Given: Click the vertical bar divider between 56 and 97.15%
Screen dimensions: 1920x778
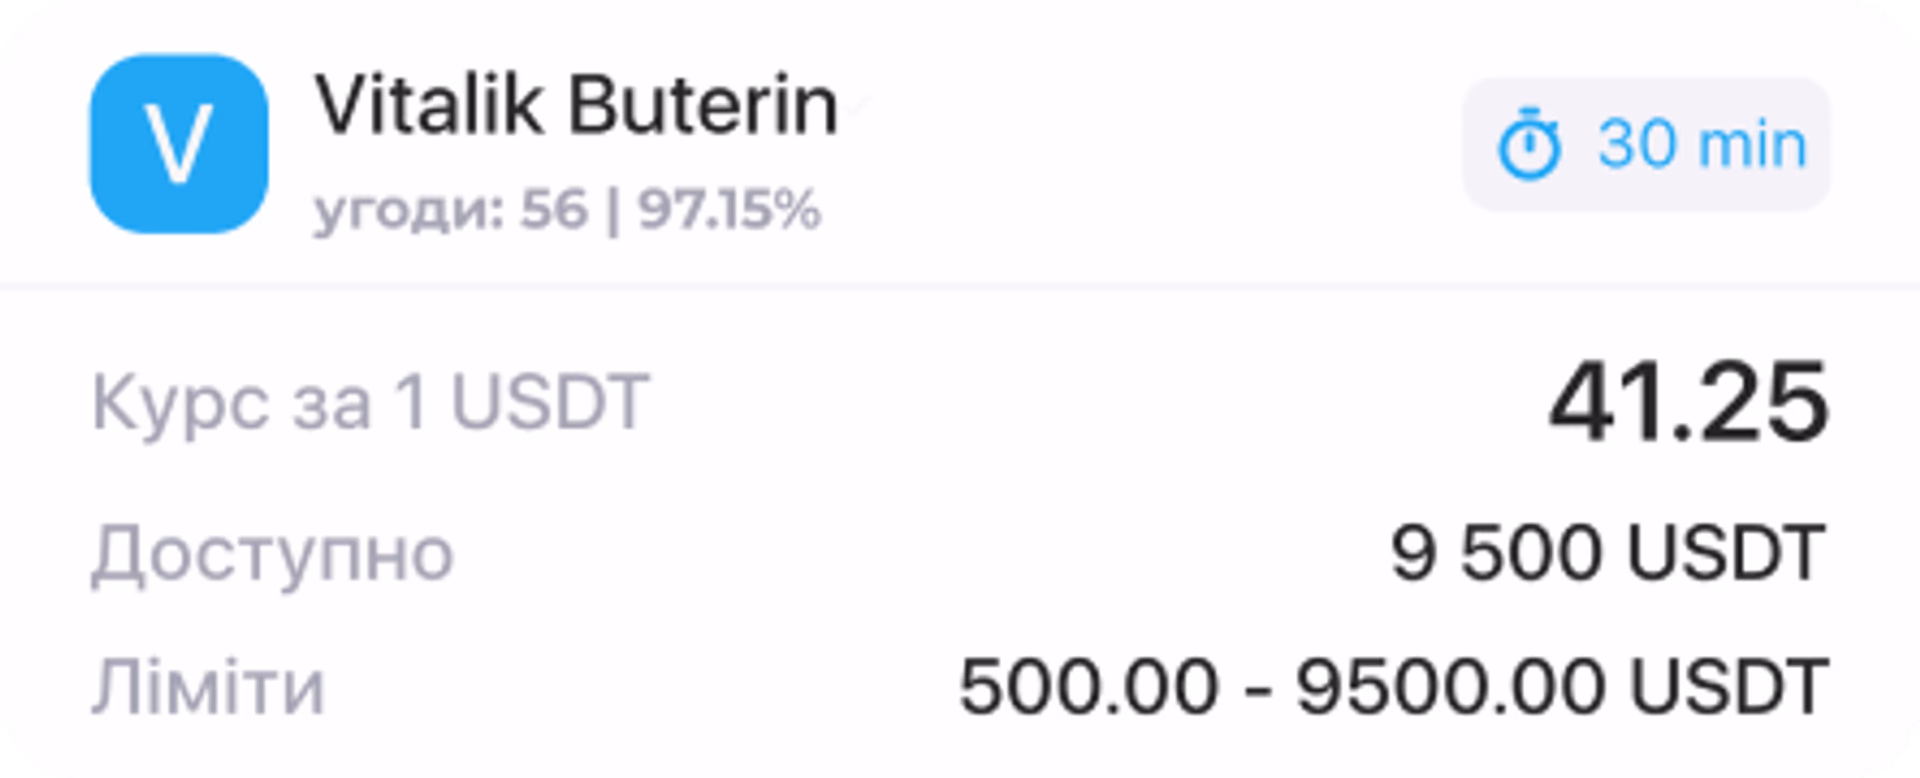Looking at the screenshot, I should (x=613, y=212).
